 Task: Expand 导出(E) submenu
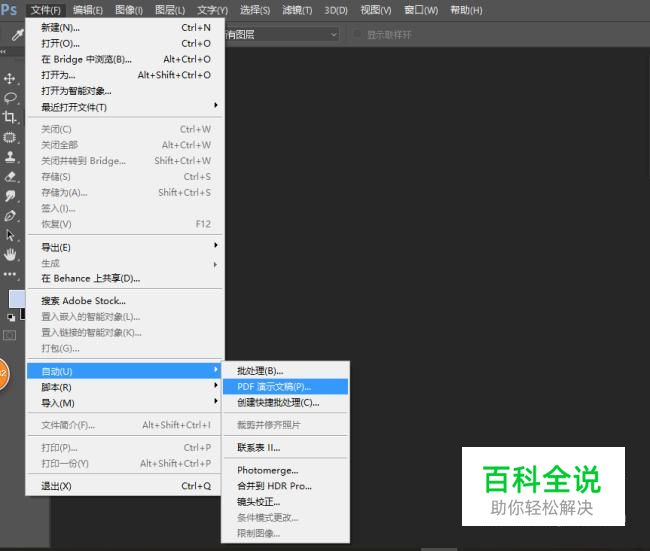pos(124,248)
